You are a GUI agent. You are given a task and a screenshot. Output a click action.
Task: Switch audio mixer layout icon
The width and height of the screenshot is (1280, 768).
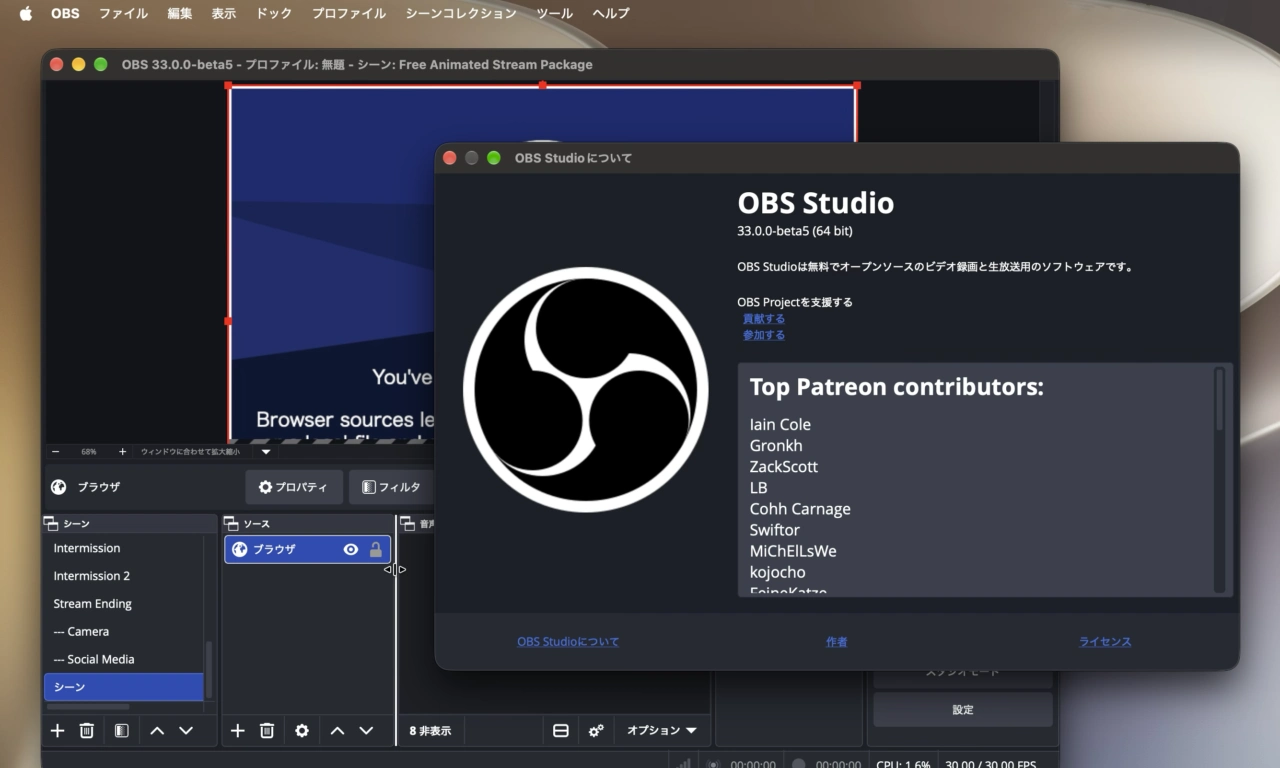(x=561, y=731)
